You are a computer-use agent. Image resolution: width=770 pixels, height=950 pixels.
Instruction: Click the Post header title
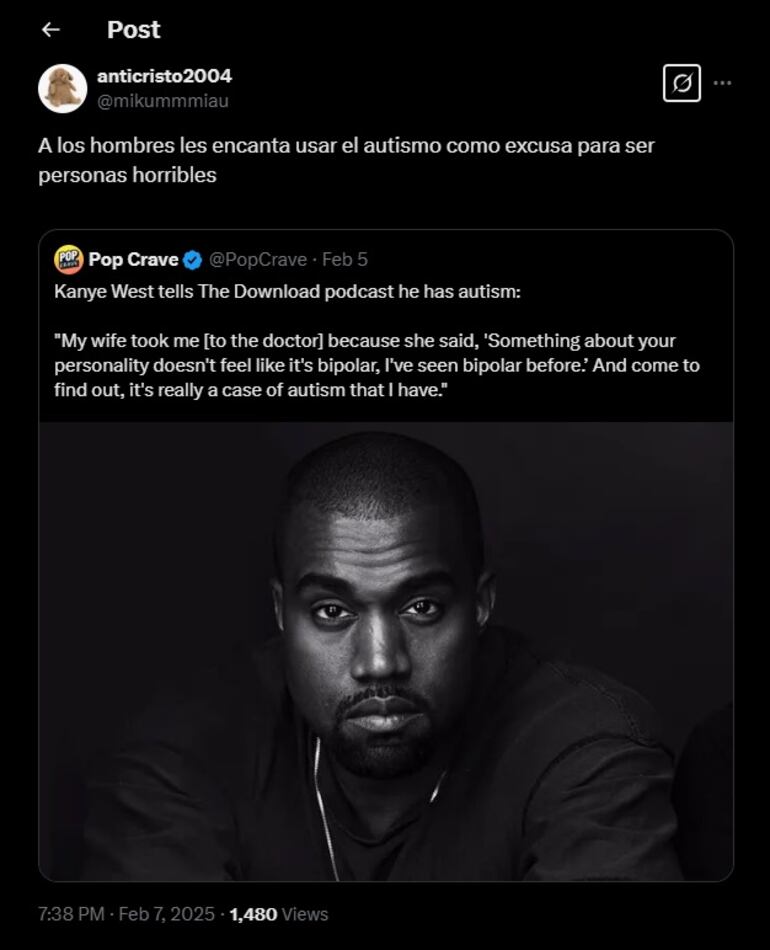pos(133,30)
